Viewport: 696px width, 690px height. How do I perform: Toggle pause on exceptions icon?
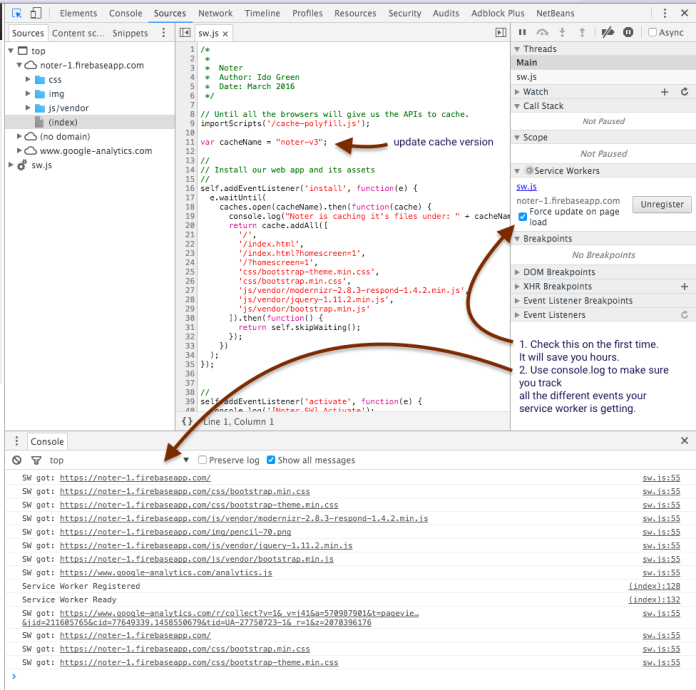click(x=628, y=32)
